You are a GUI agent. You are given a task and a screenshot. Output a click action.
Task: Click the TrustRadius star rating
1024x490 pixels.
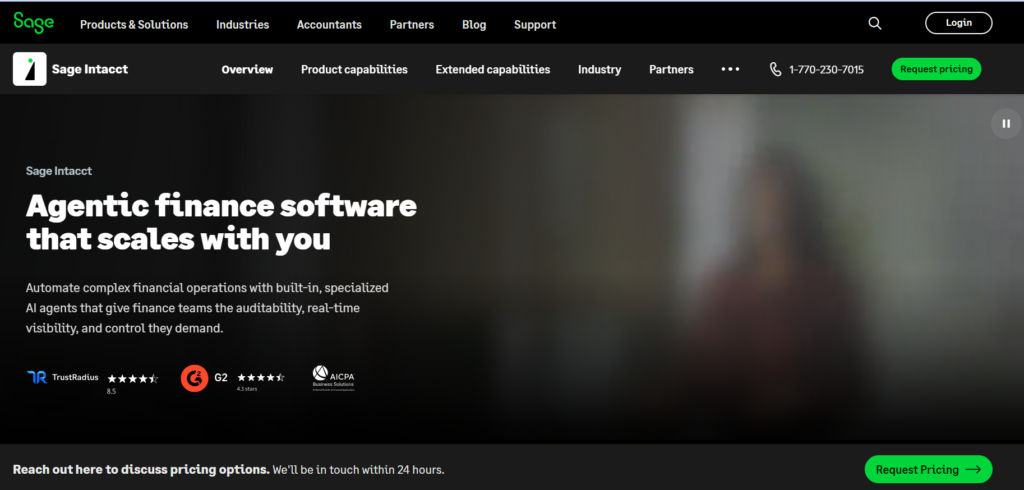[133, 378]
